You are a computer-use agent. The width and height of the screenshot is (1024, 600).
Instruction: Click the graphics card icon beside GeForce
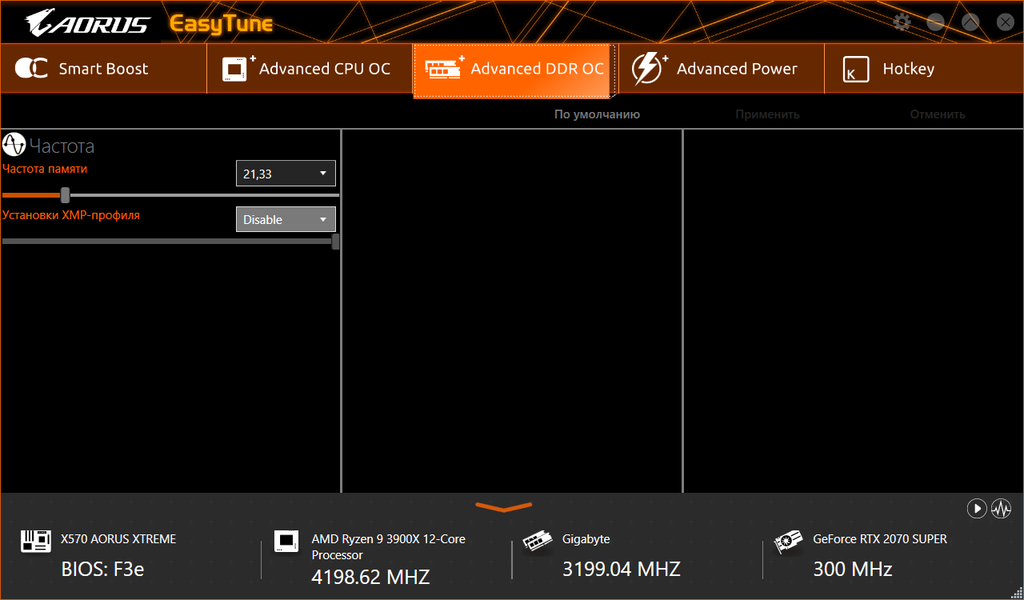[x=788, y=543]
